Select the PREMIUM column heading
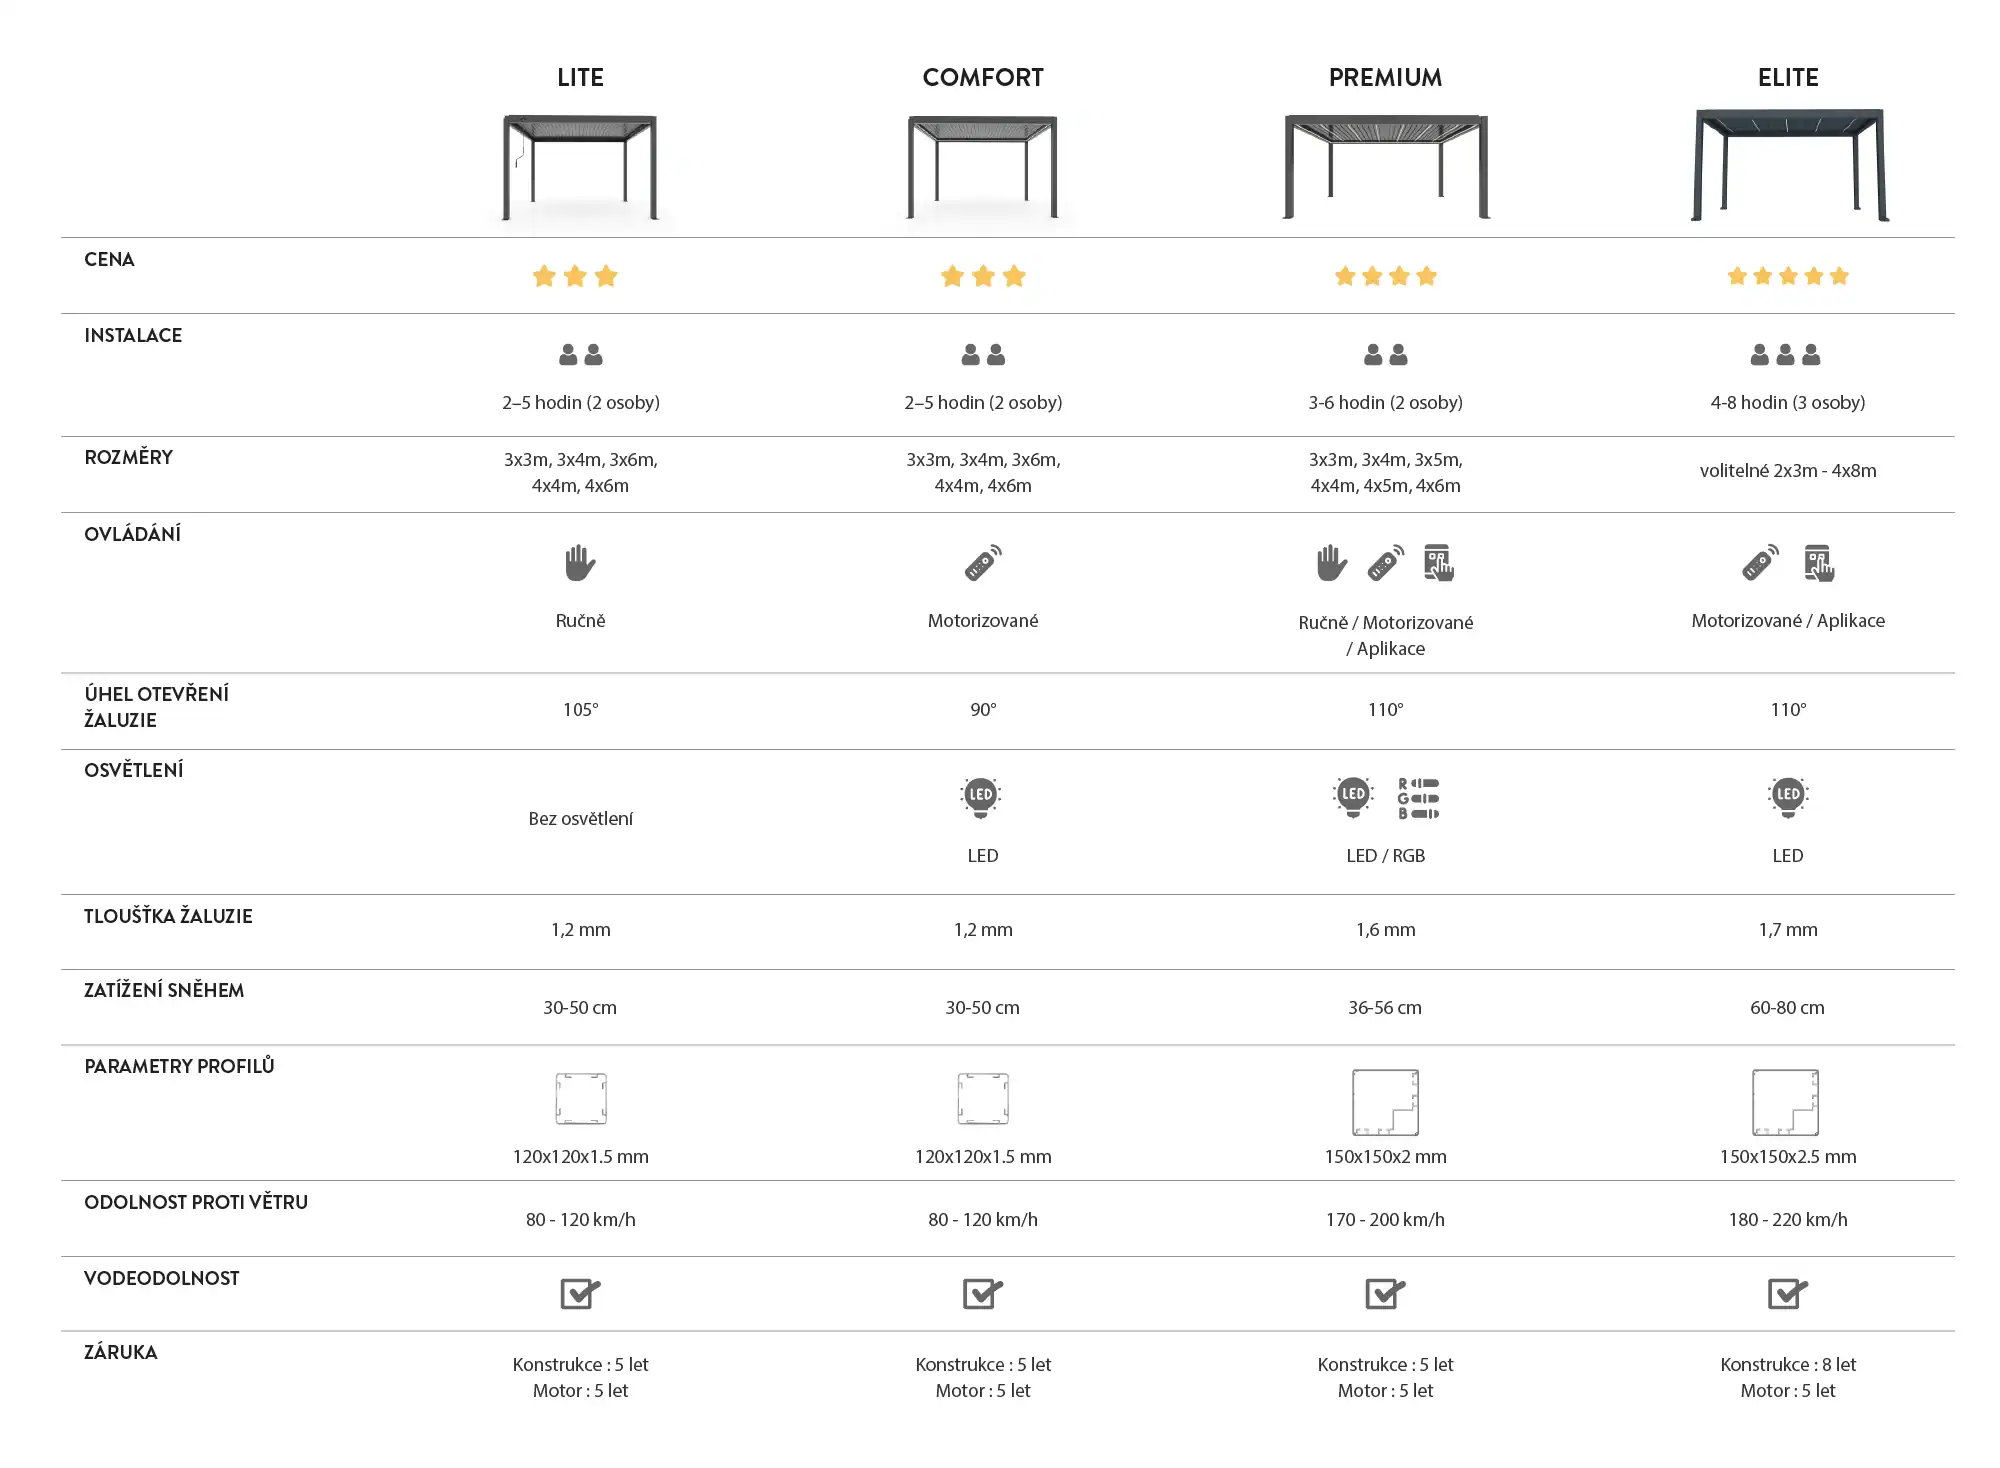This screenshot has width=2000, height=1468. pos(1385,77)
